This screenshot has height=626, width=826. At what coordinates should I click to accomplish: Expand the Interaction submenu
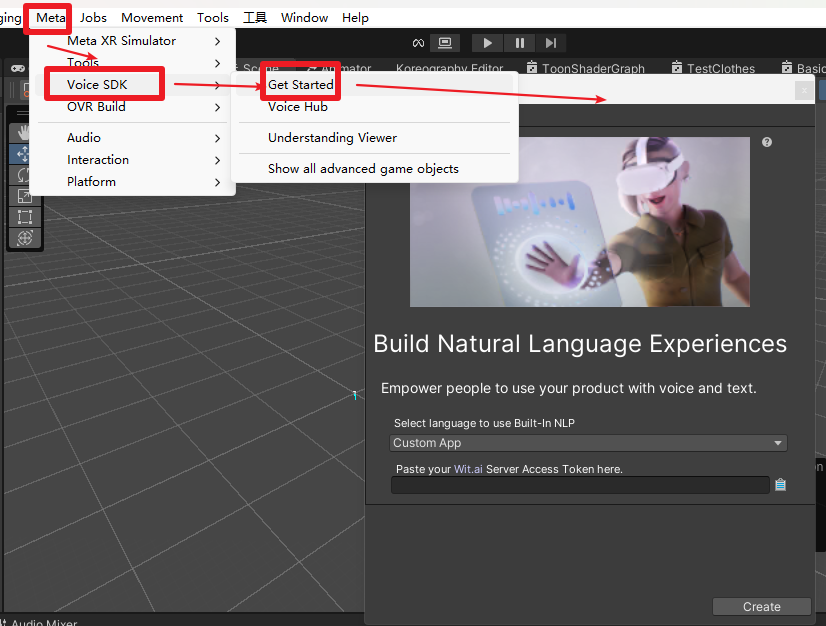132,160
